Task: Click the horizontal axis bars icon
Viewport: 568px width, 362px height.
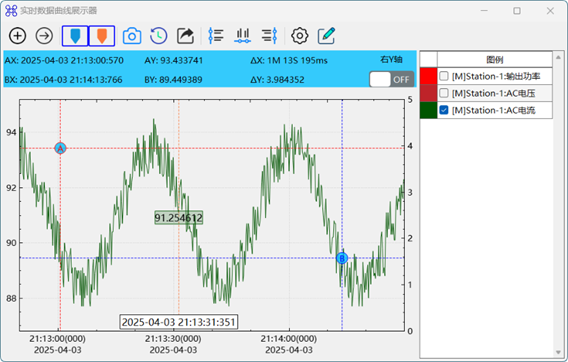Action: point(243,36)
